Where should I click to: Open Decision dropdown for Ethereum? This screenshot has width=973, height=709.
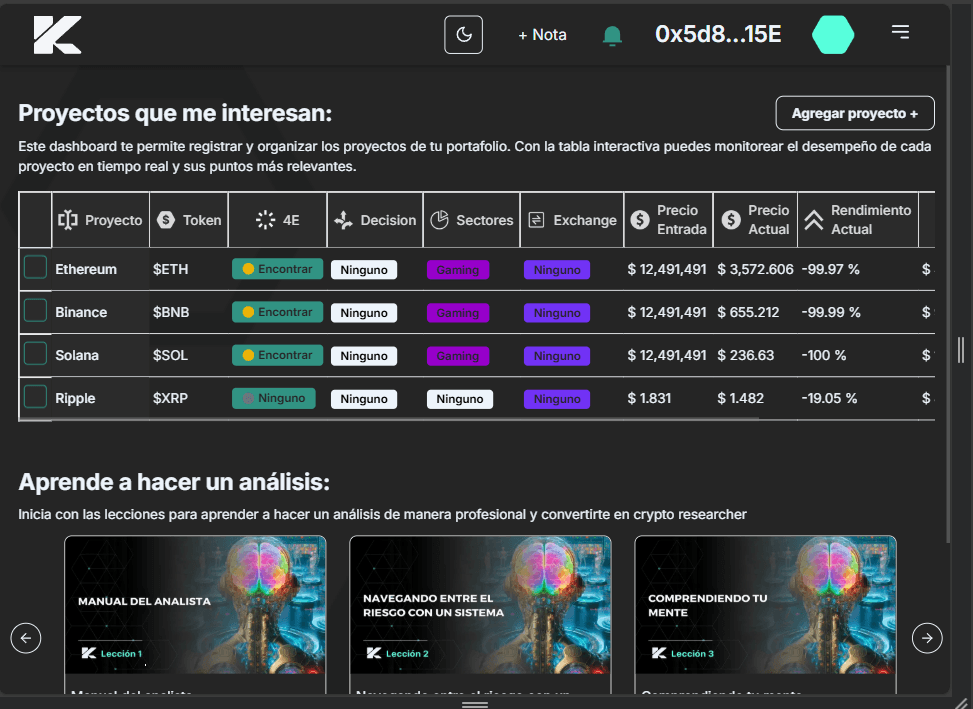364,270
